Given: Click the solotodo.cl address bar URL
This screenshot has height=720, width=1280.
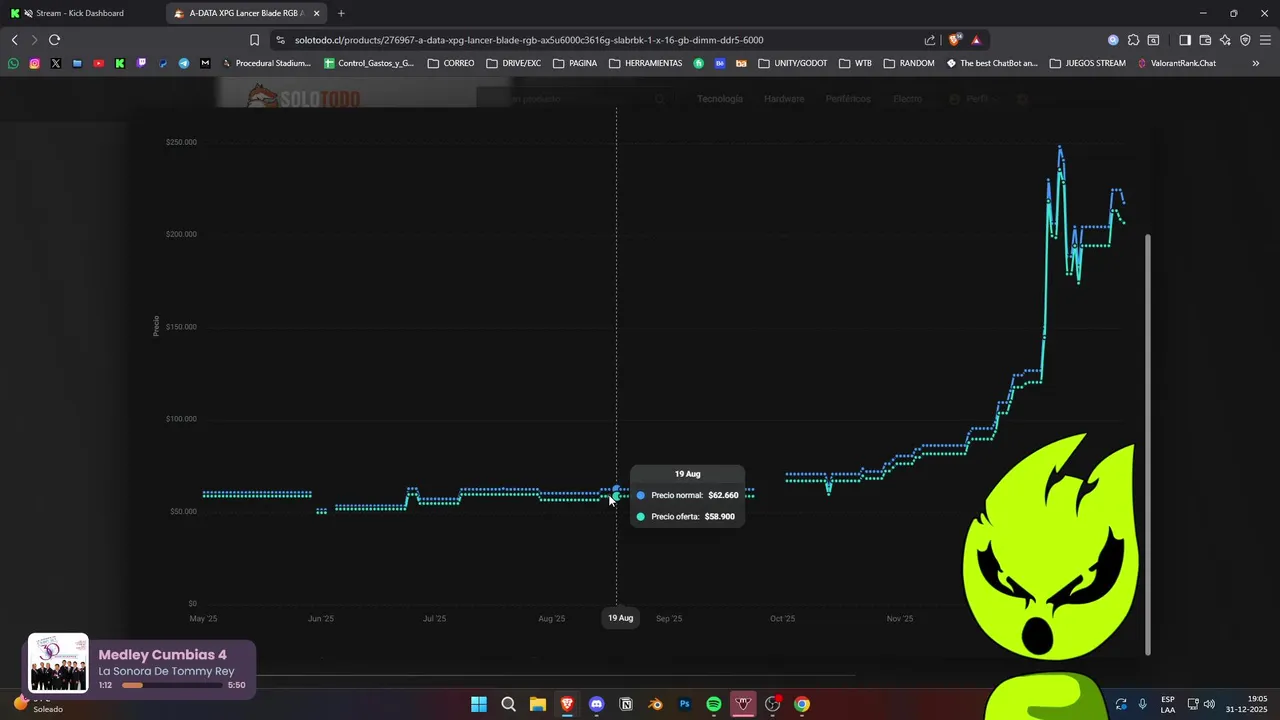Looking at the screenshot, I should (529, 40).
